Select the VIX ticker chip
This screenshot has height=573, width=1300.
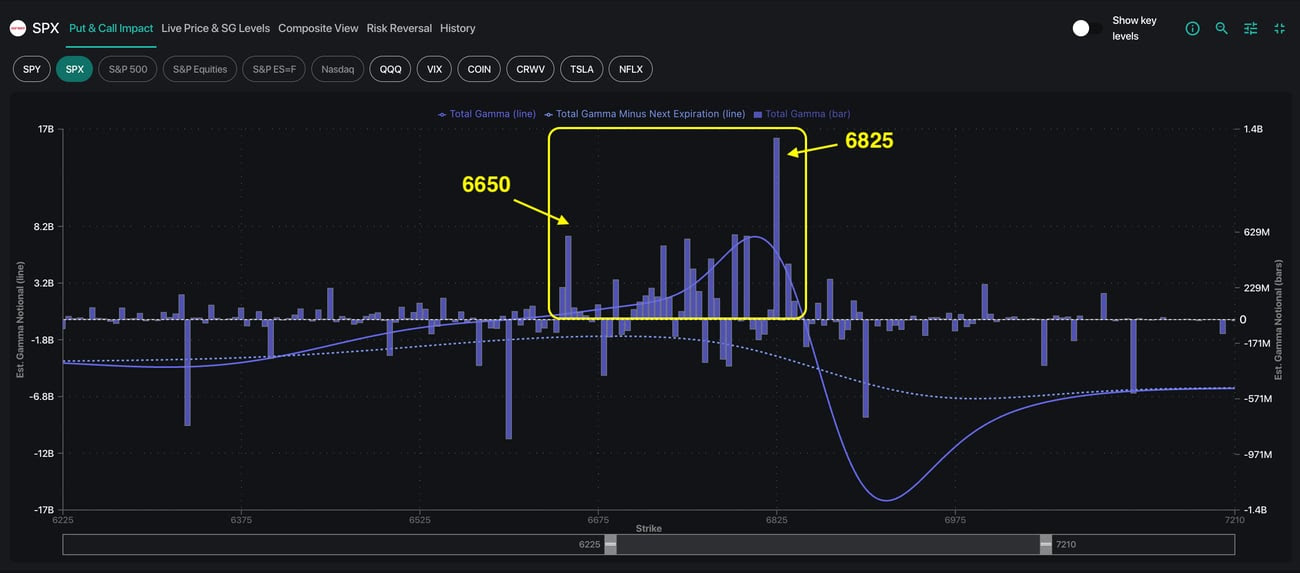click(x=434, y=69)
